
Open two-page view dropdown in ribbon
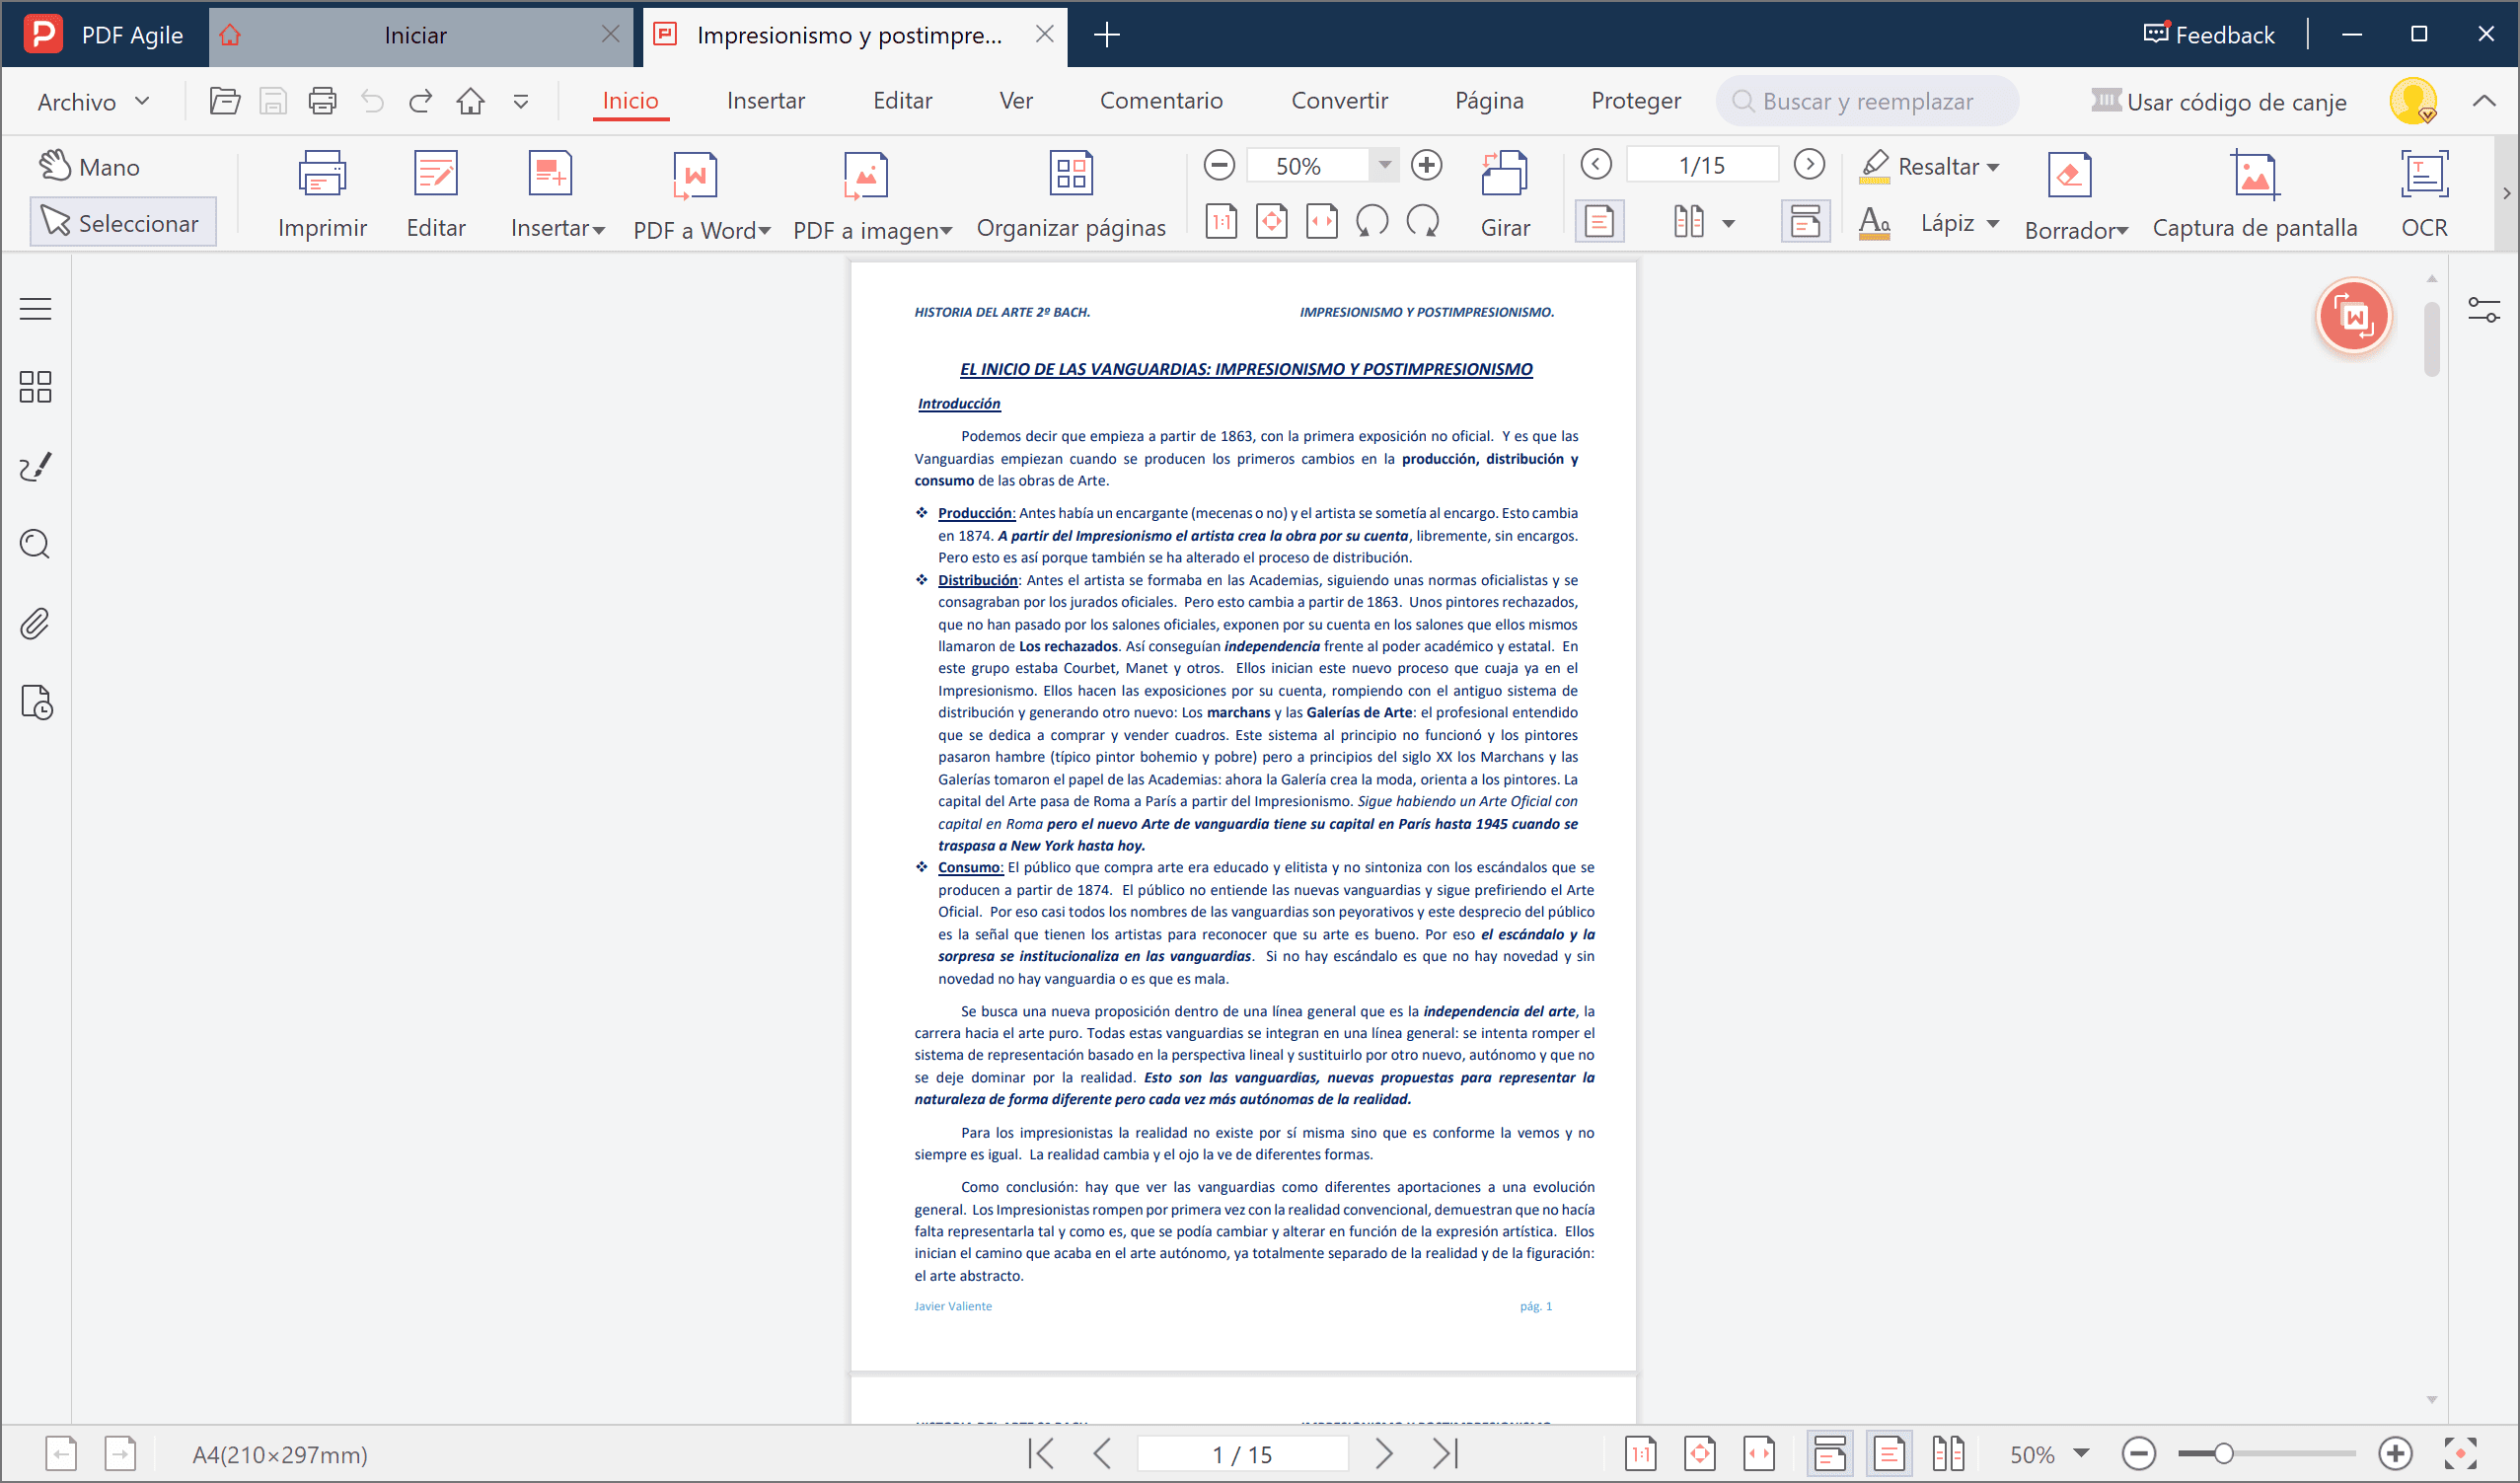pos(1728,222)
